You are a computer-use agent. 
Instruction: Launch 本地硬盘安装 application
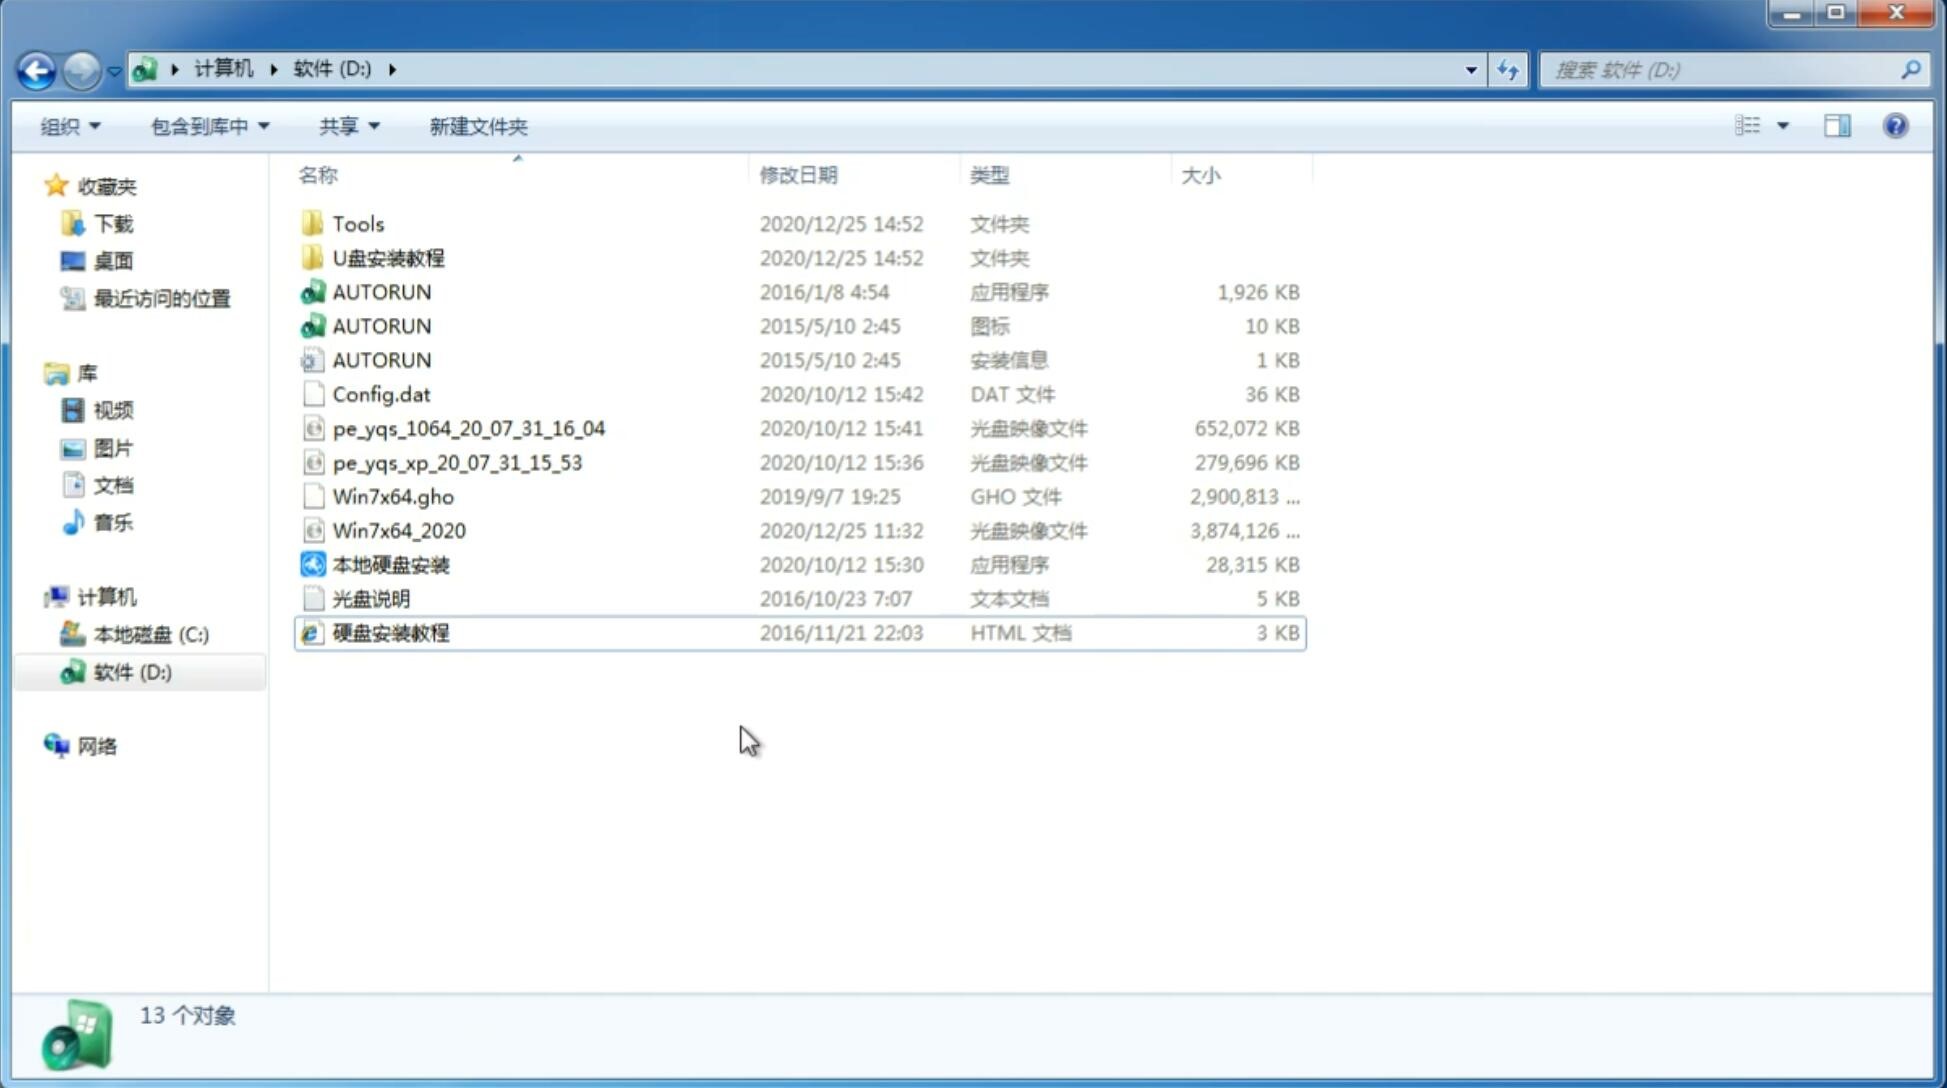(x=390, y=563)
